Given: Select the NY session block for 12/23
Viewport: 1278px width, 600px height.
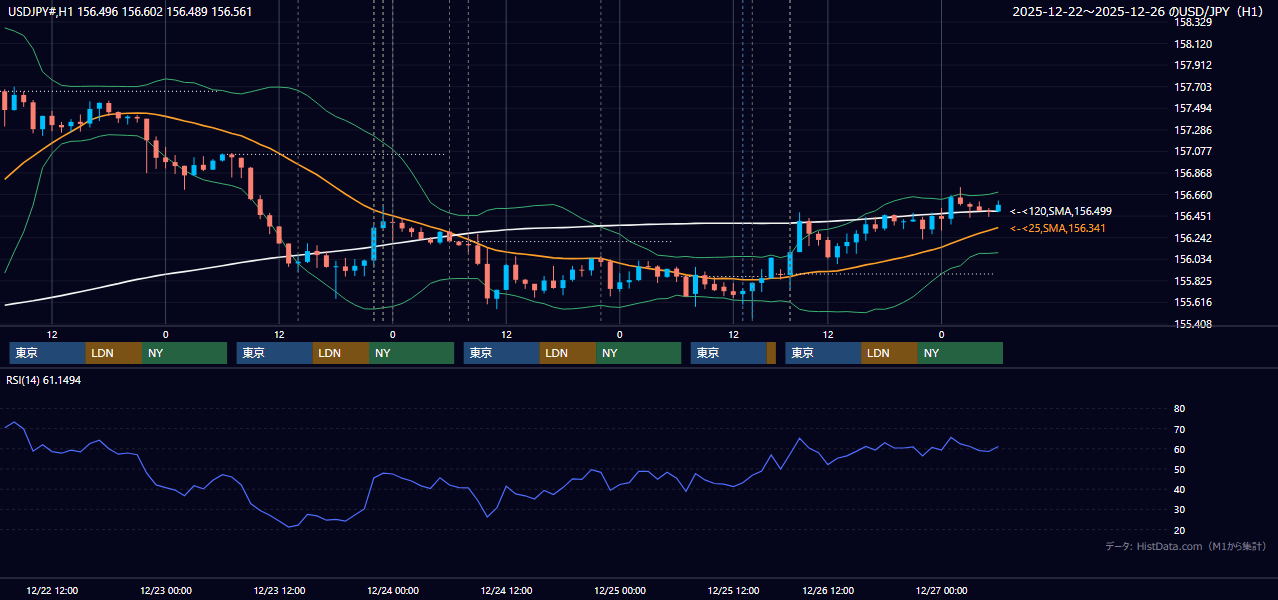Looking at the screenshot, I should (x=411, y=353).
